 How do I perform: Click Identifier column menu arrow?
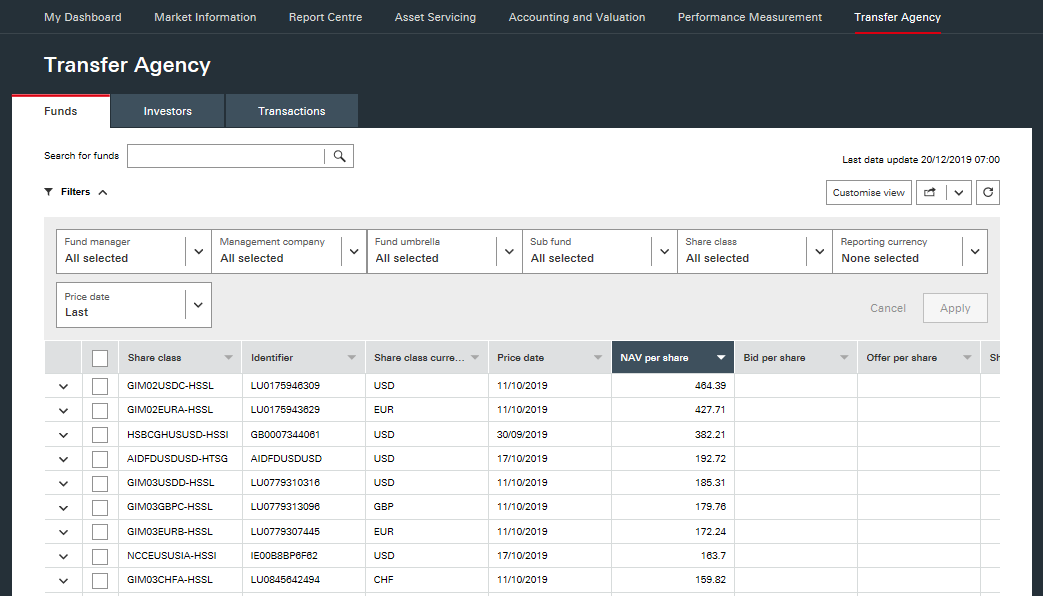[352, 358]
